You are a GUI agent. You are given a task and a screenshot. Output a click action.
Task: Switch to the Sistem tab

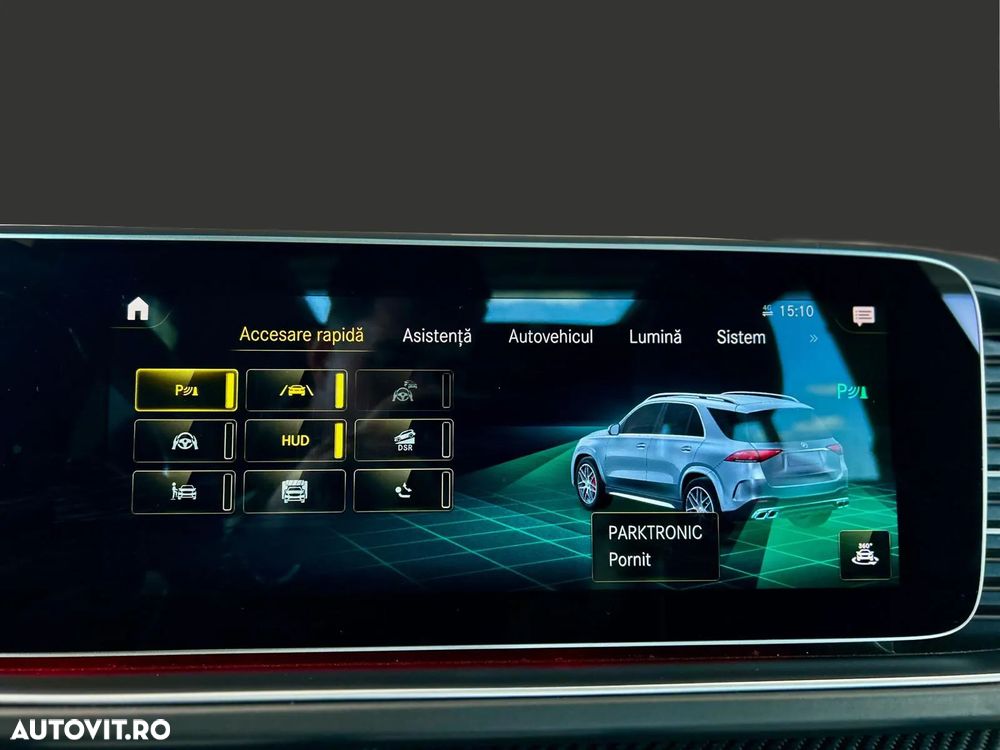(x=741, y=337)
